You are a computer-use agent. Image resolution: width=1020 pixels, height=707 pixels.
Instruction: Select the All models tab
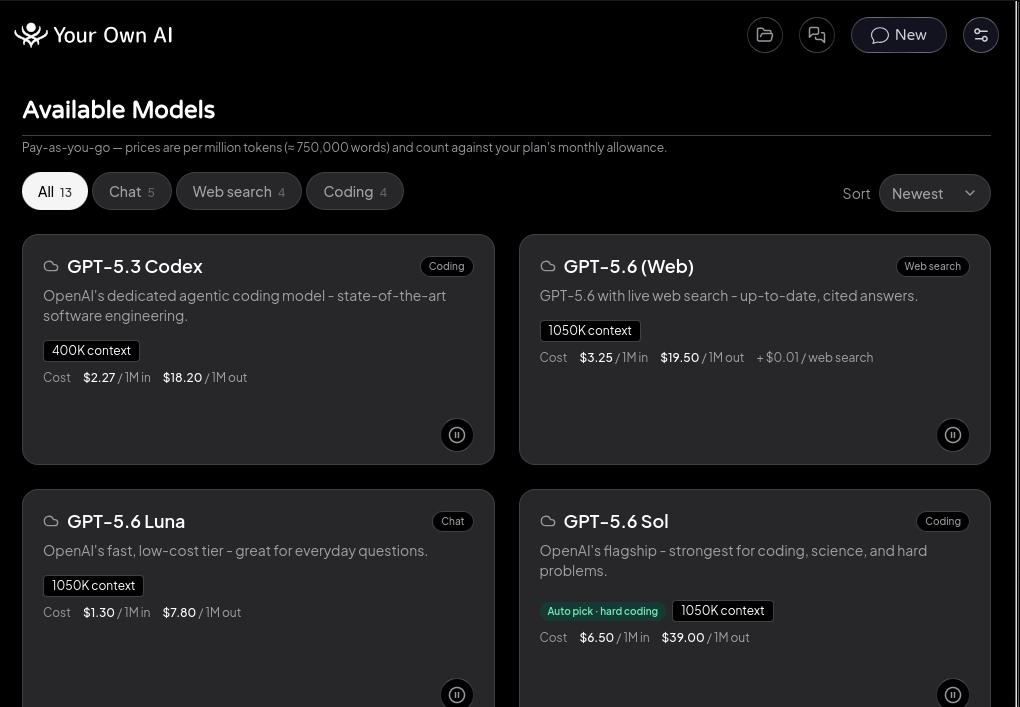55,191
